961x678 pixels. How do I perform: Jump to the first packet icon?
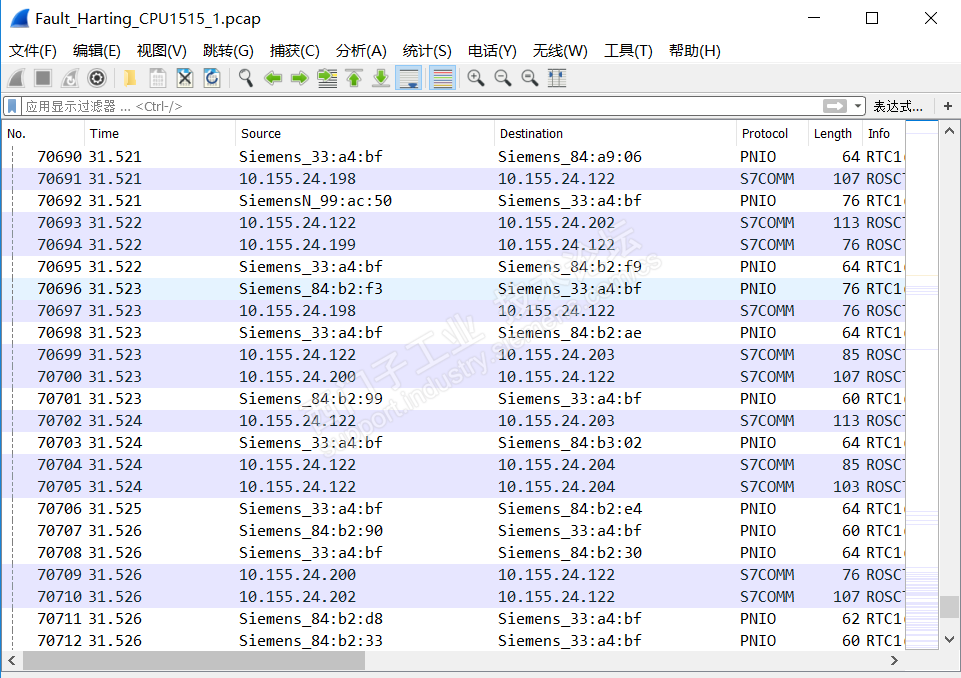pyautogui.click(x=354, y=78)
